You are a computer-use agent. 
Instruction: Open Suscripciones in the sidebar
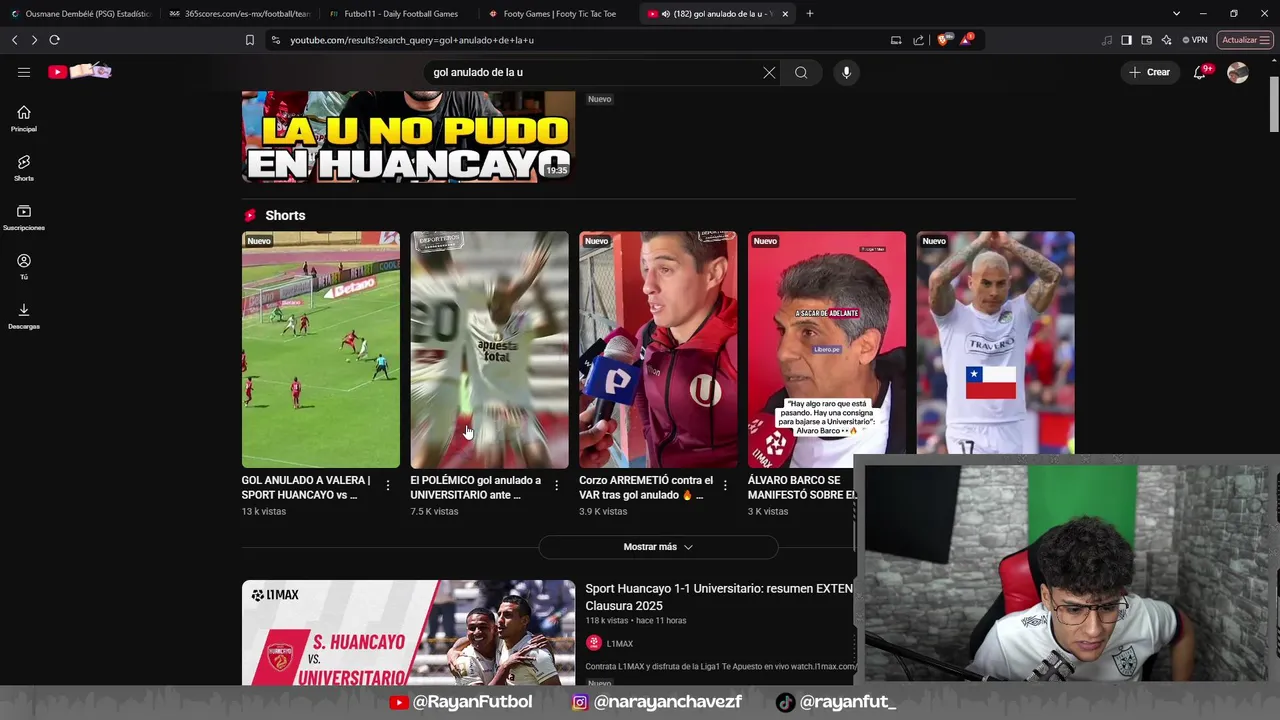click(24, 218)
